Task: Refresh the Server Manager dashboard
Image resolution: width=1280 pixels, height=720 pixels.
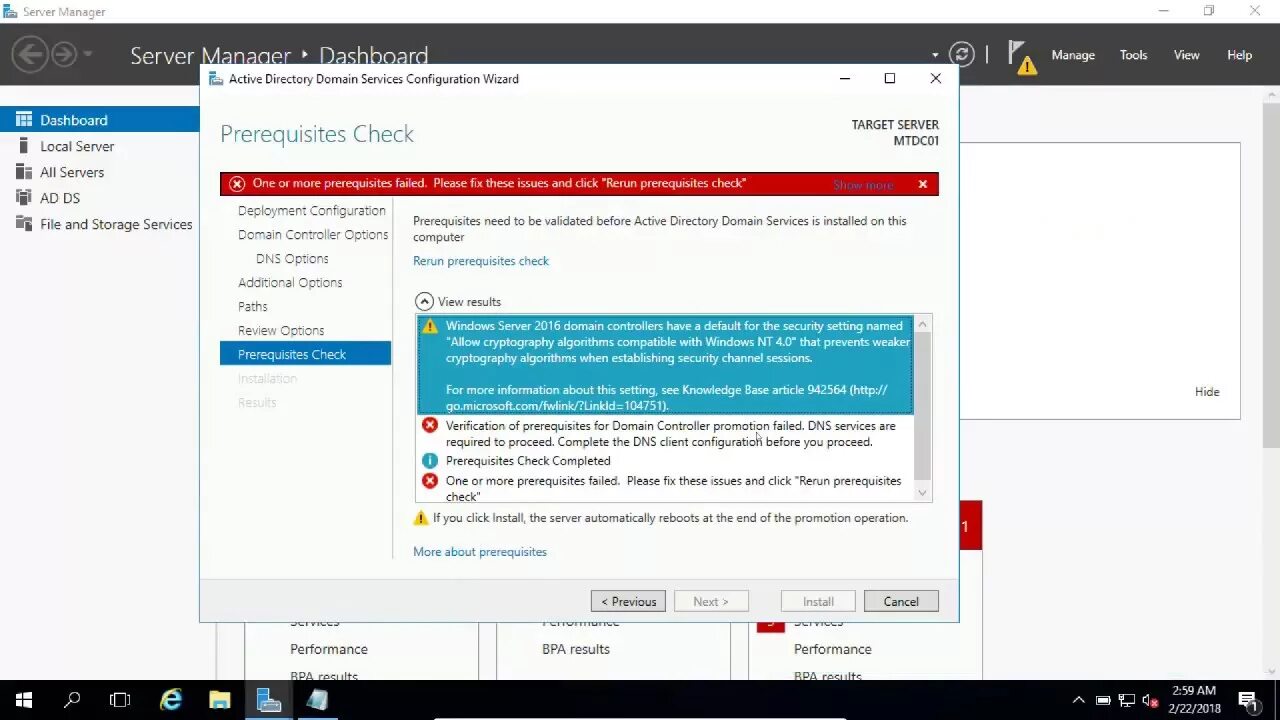Action: [x=961, y=54]
